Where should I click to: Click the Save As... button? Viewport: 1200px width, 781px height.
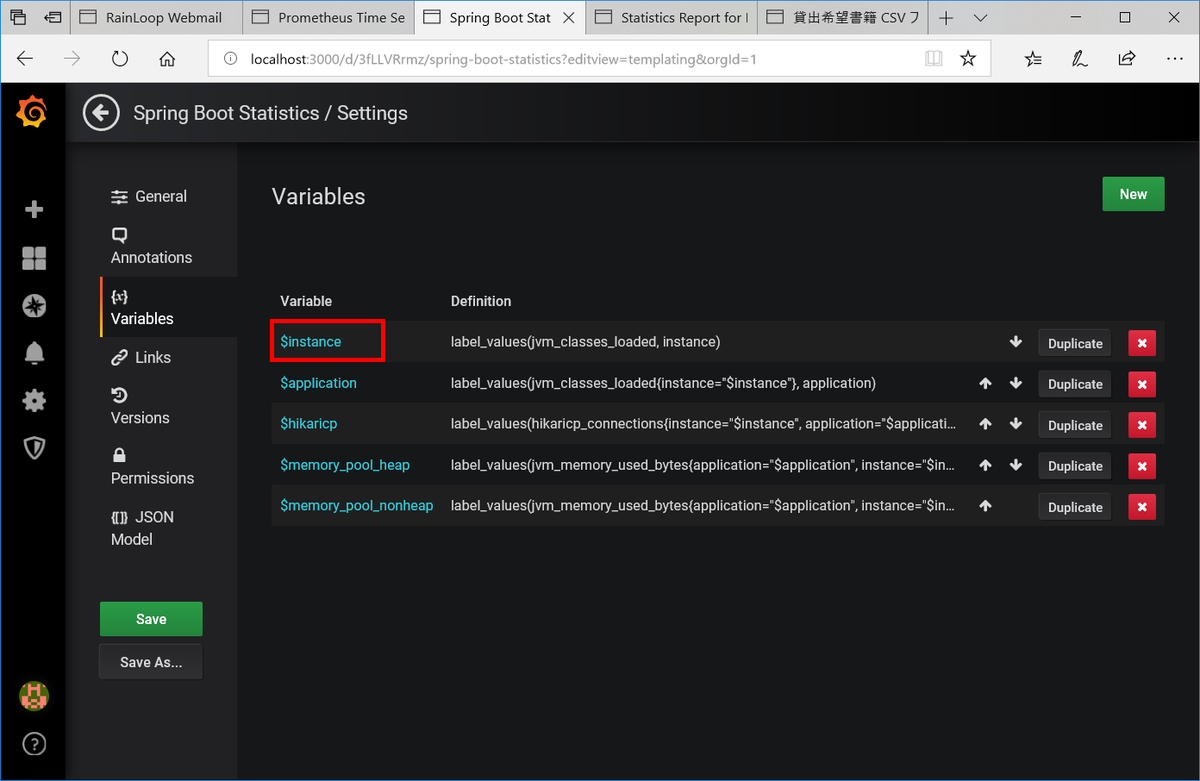pos(151,662)
